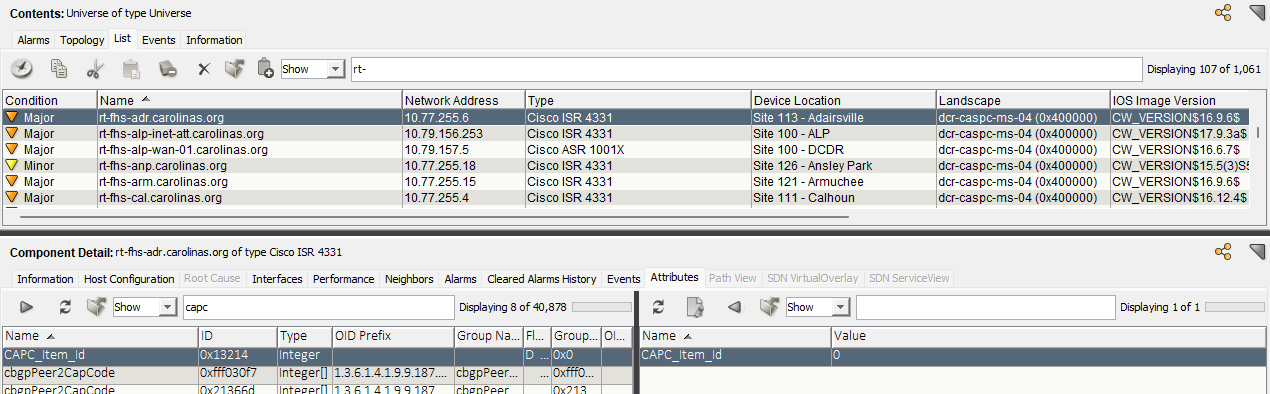Sort by Landscape column header
Screen dimensions: 1270x394
(1022, 100)
